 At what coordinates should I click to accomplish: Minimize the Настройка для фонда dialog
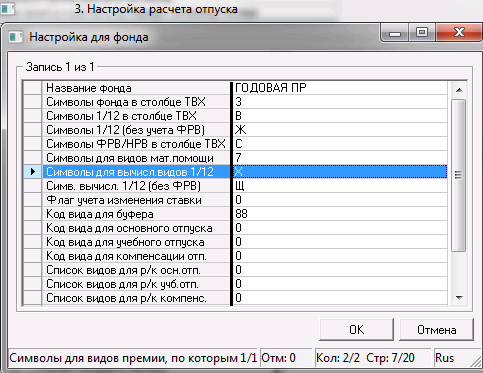click(395, 33)
